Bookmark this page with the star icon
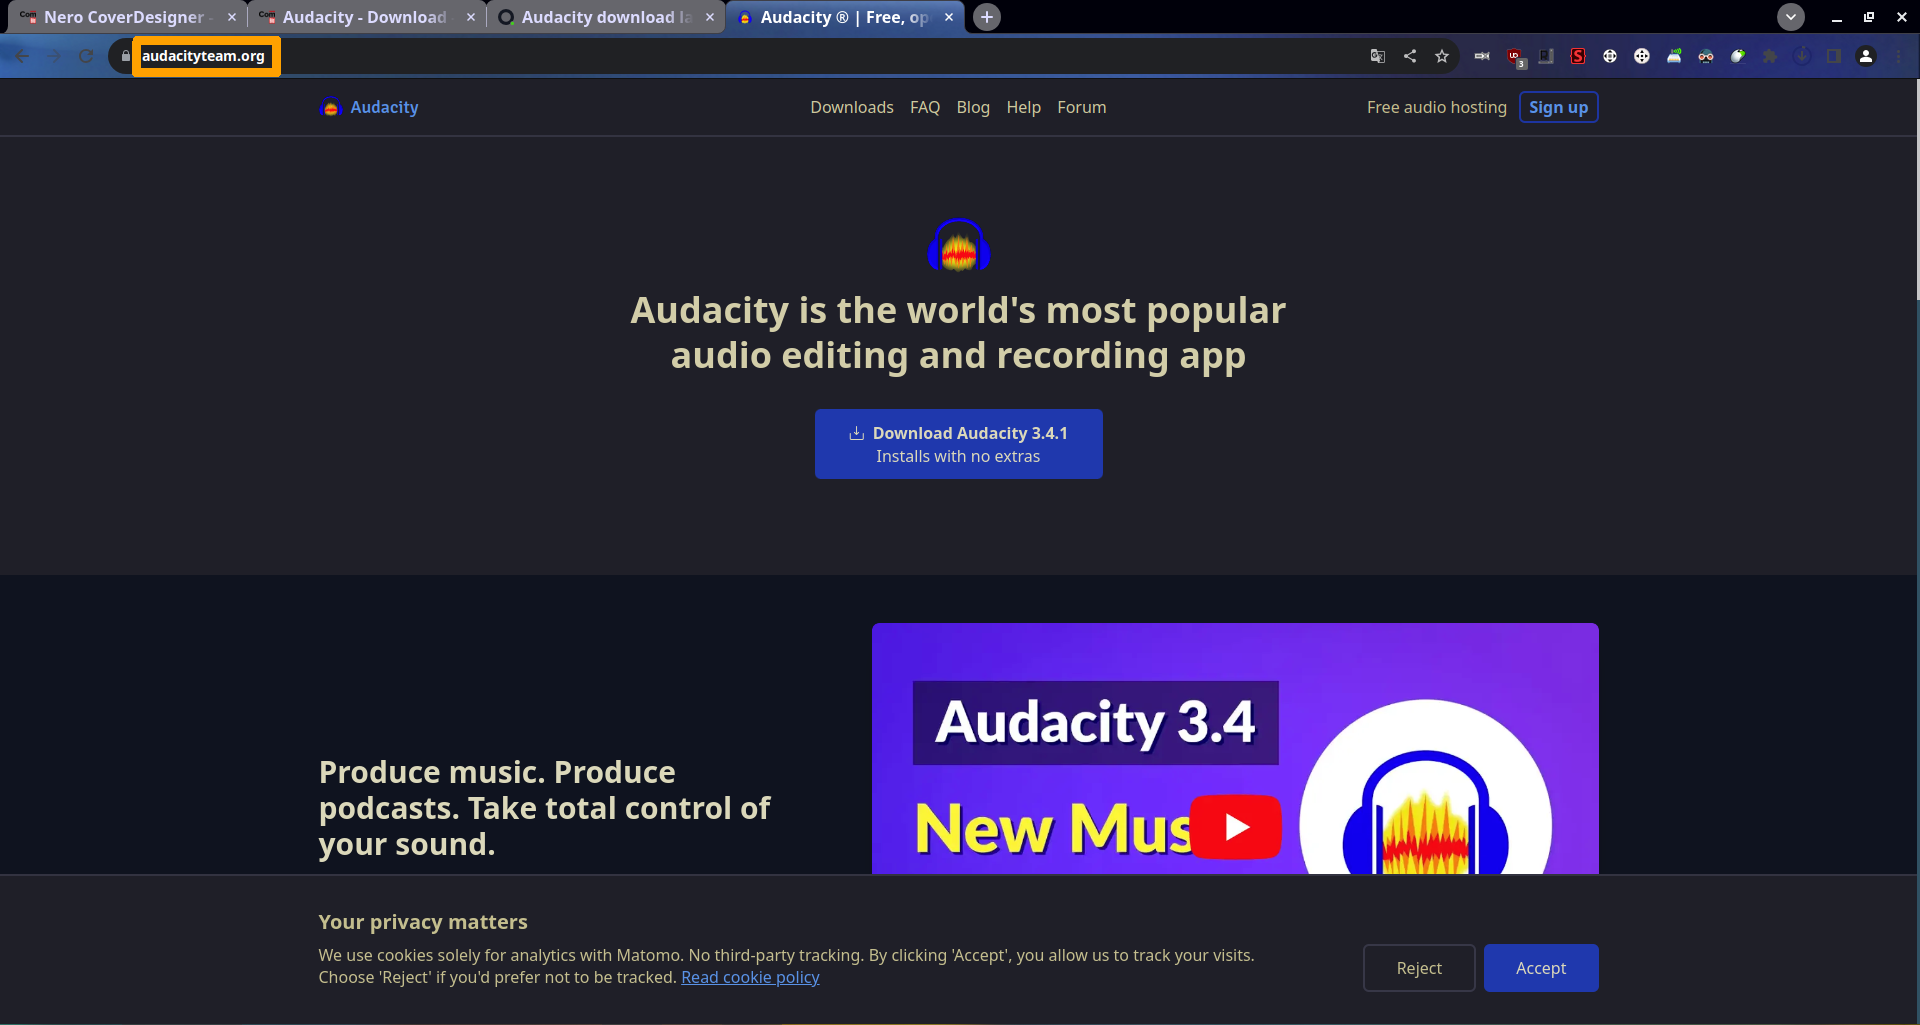The width and height of the screenshot is (1920, 1025). point(1442,56)
